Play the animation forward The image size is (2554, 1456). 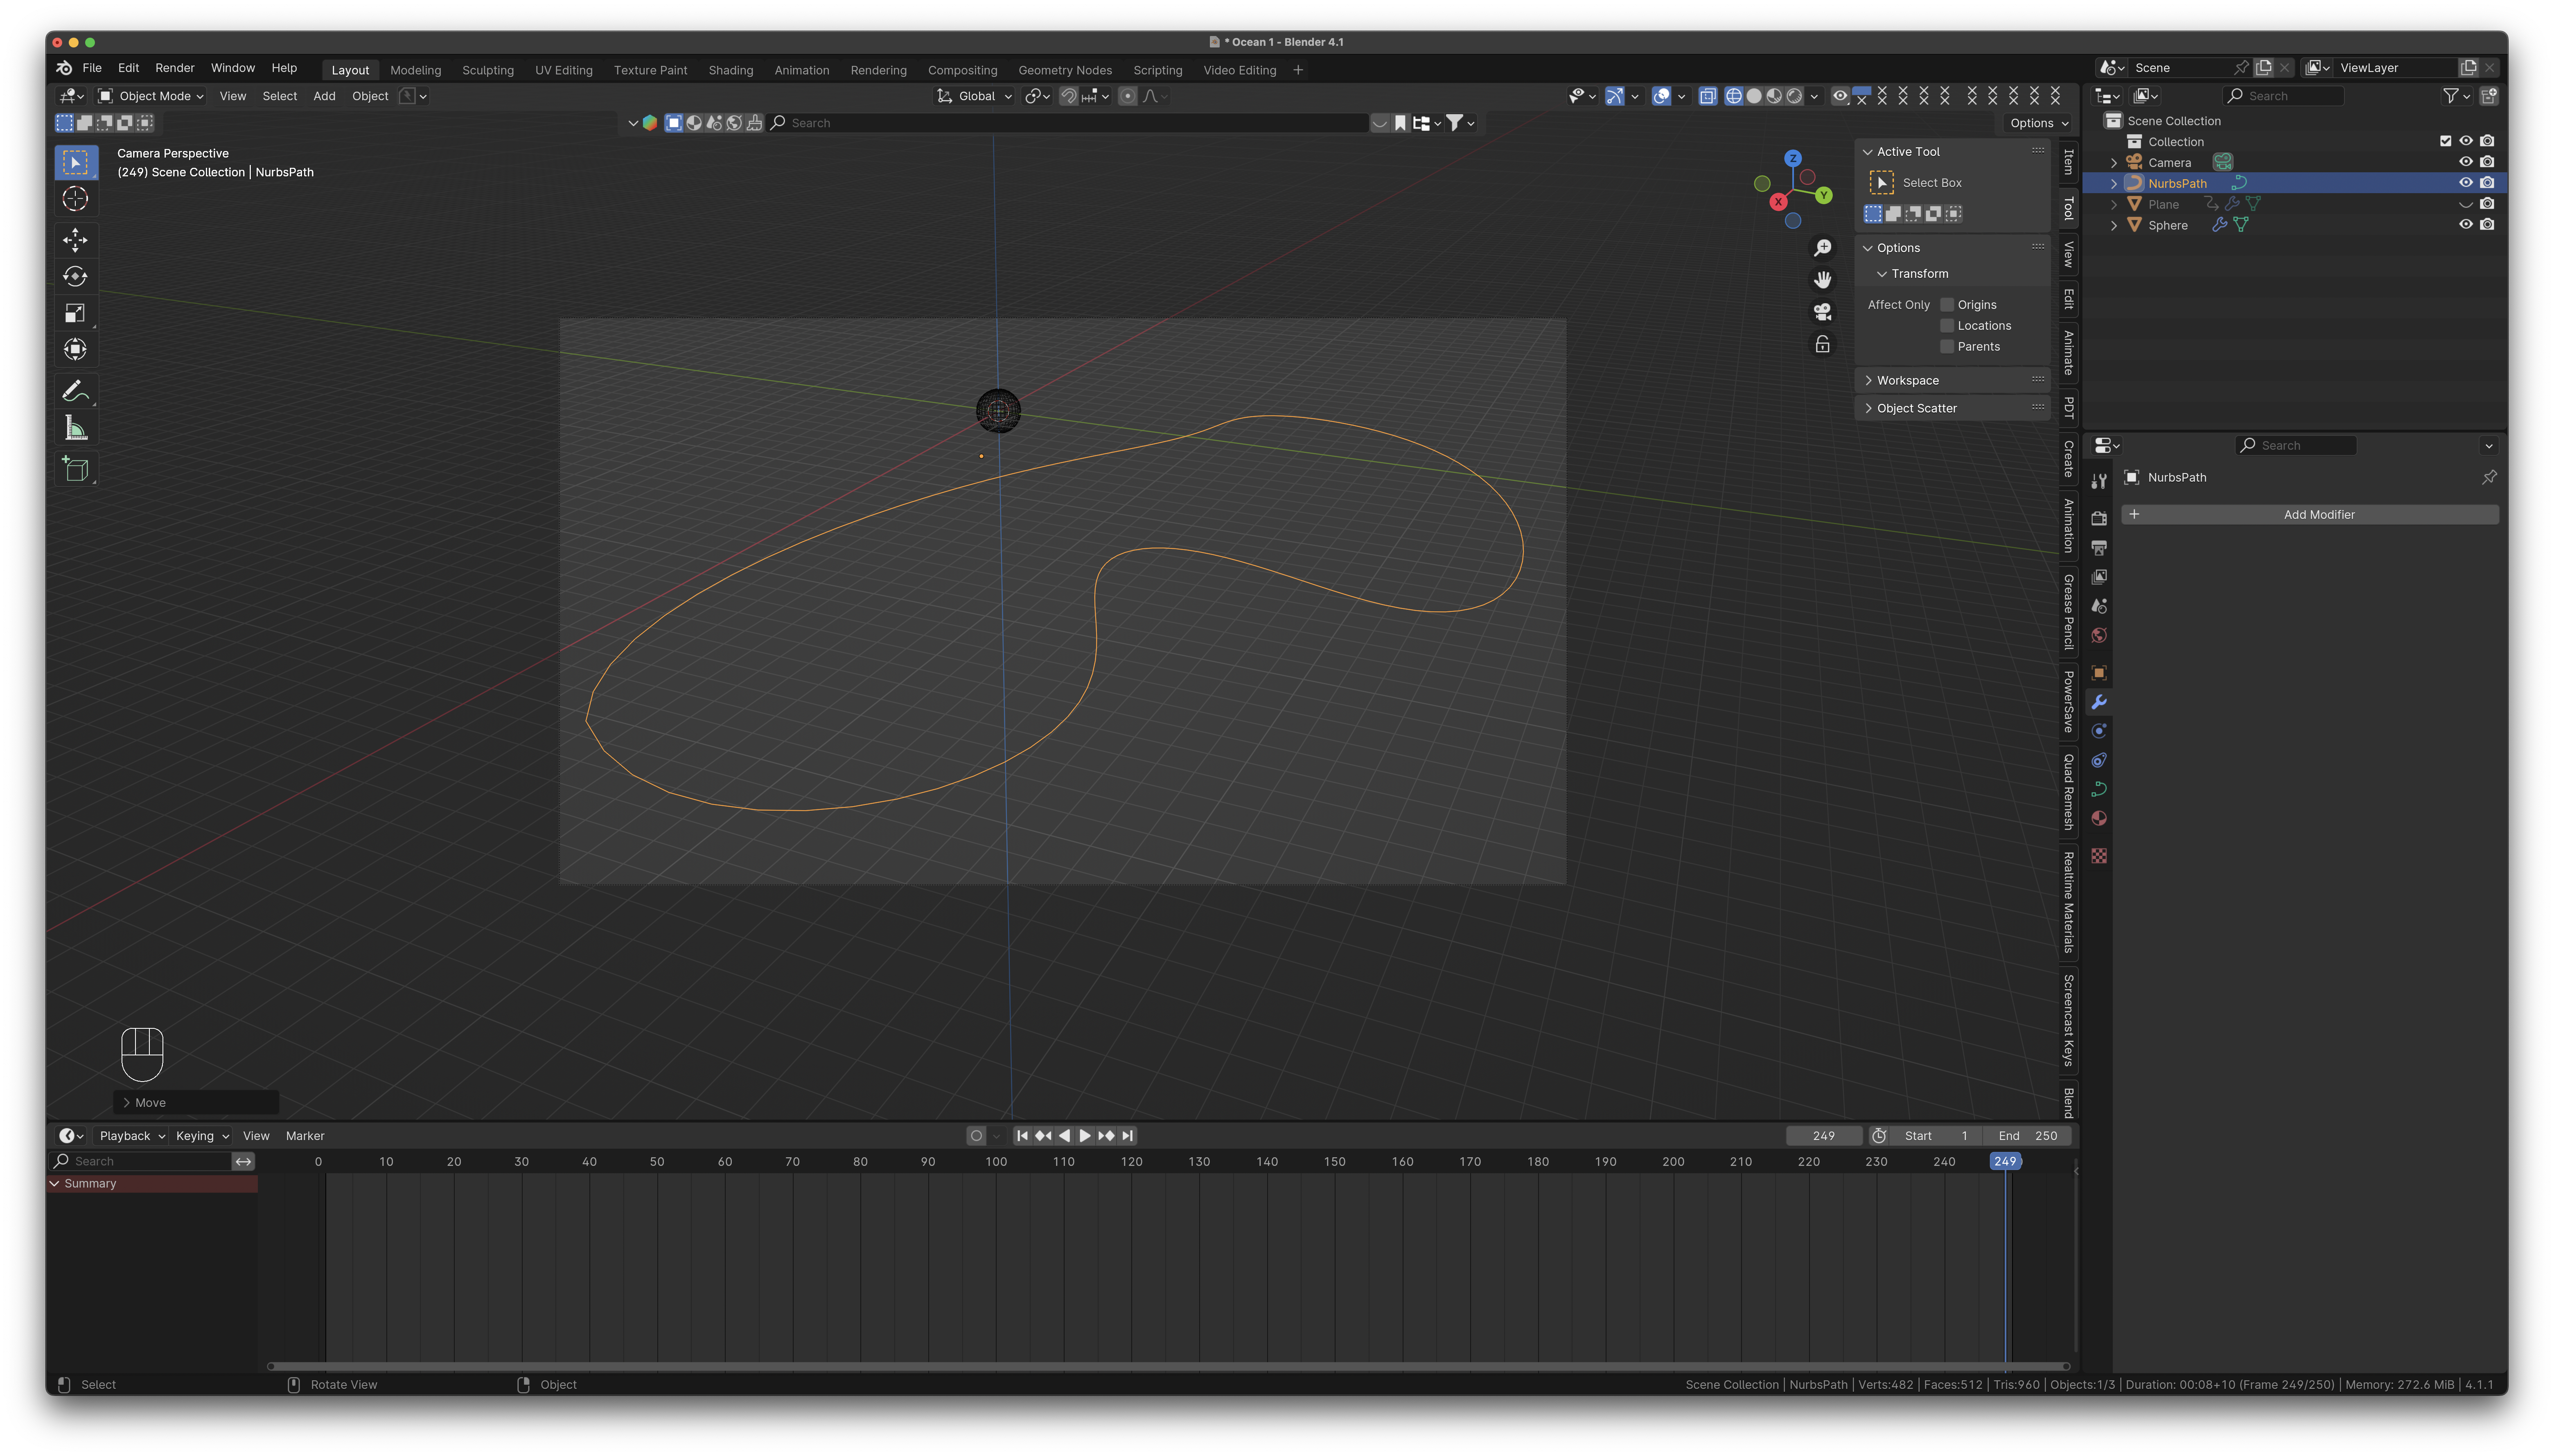point(1085,1136)
